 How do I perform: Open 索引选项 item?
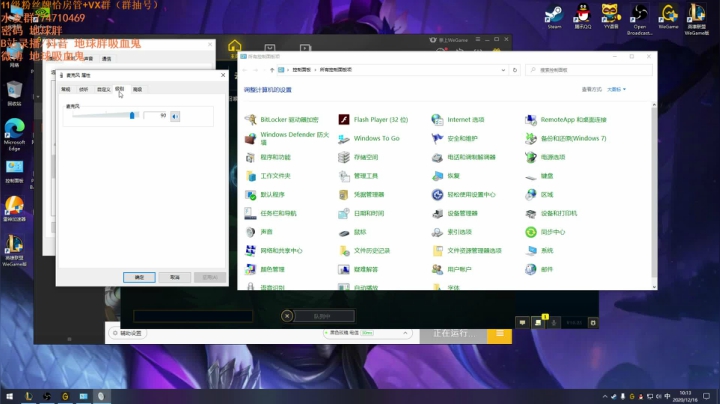coord(452,232)
